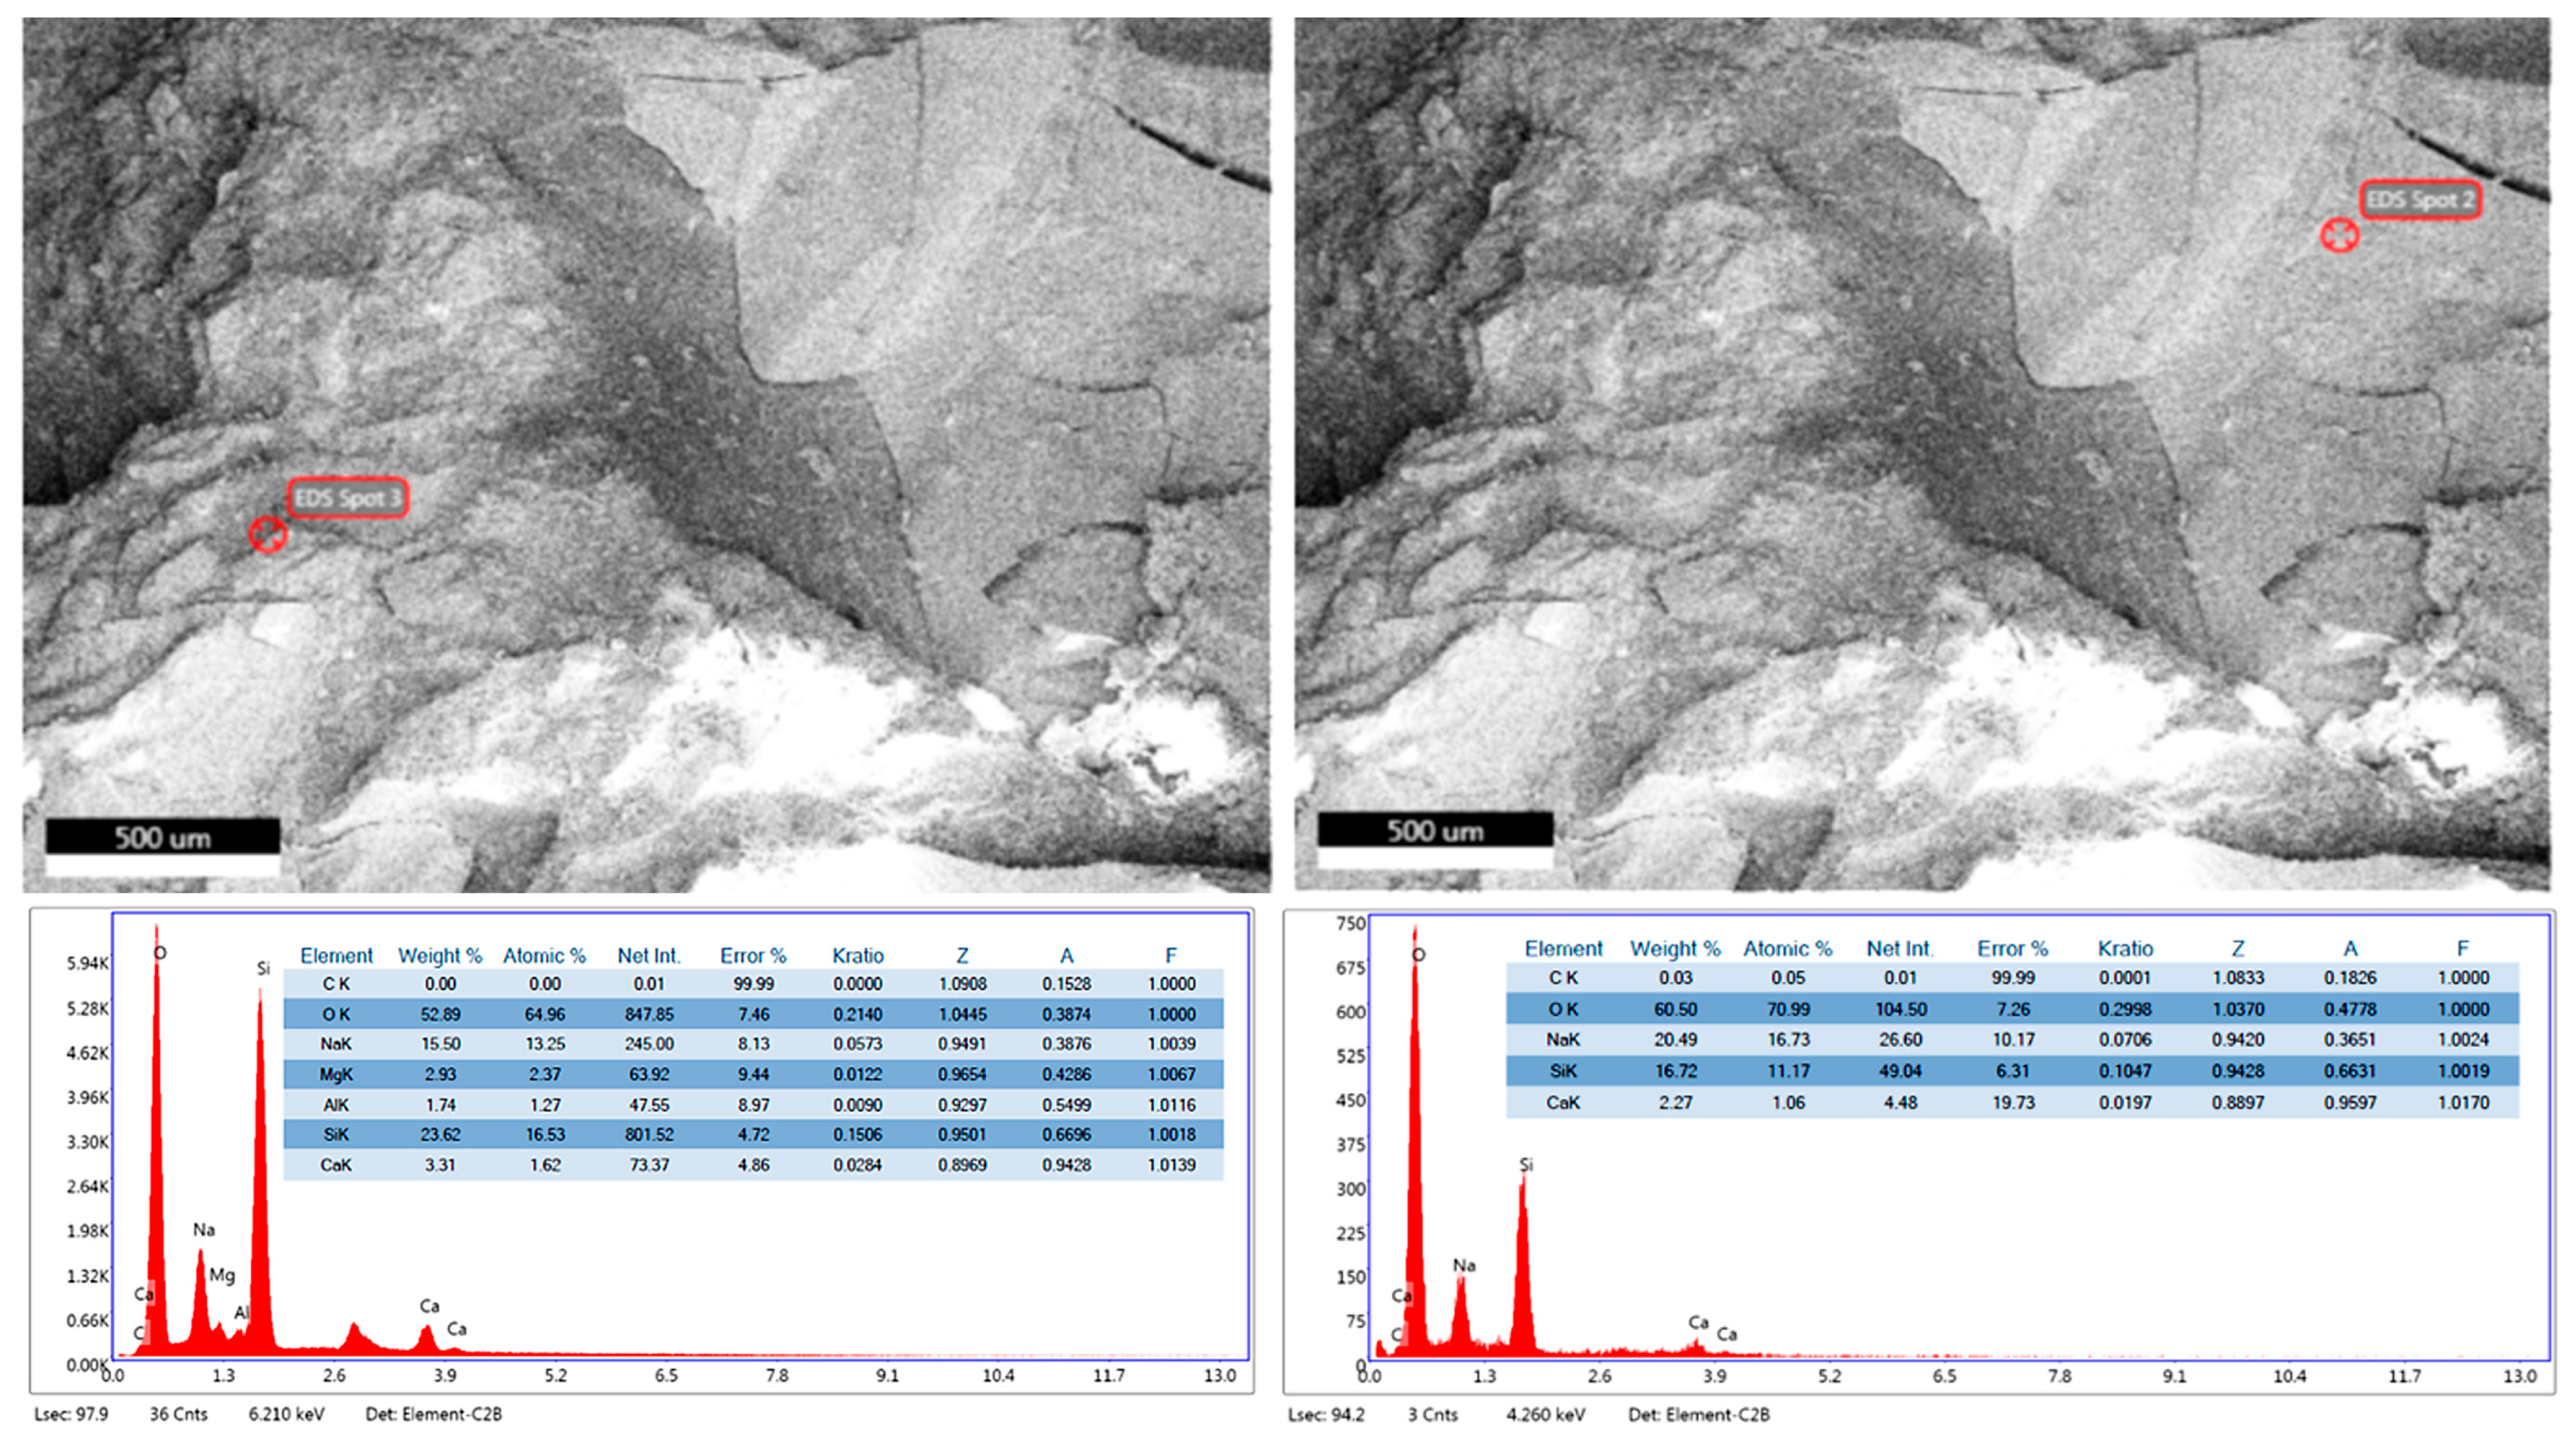Click the right image 500 um scale bar

tap(1434, 830)
